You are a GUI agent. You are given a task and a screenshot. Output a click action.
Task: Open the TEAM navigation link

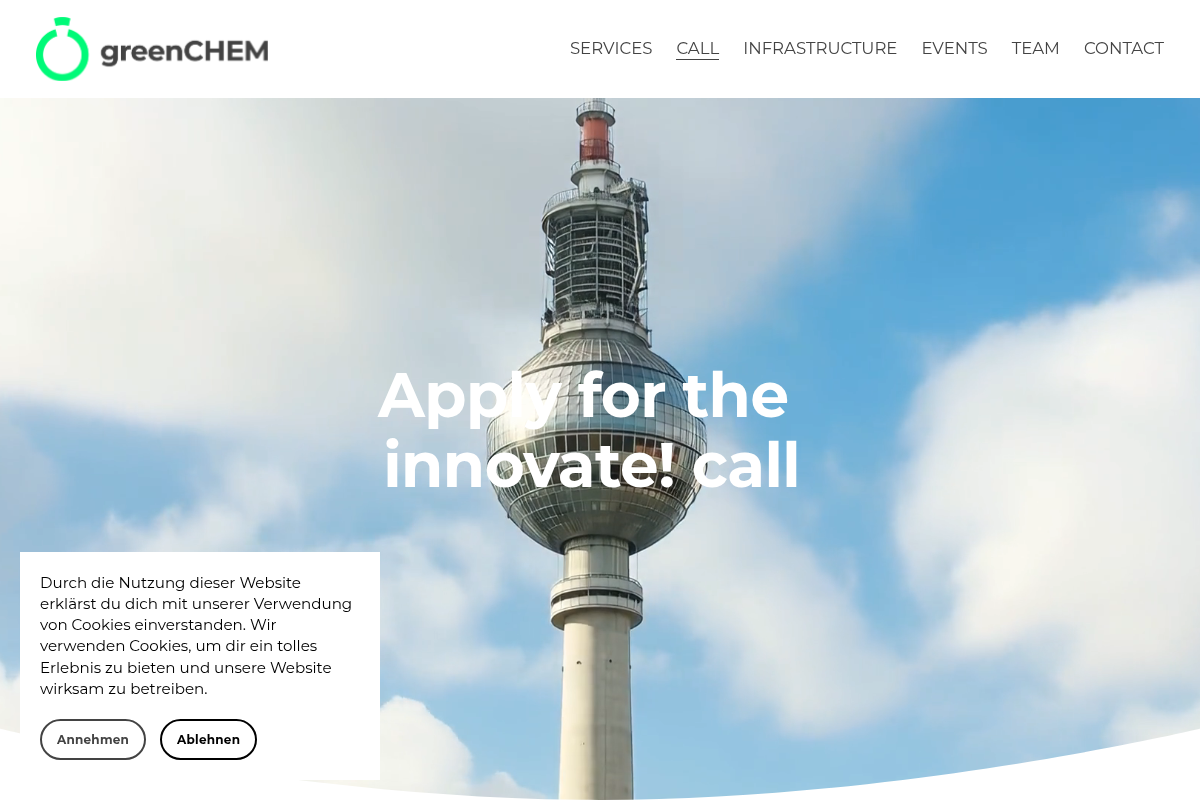click(1035, 48)
